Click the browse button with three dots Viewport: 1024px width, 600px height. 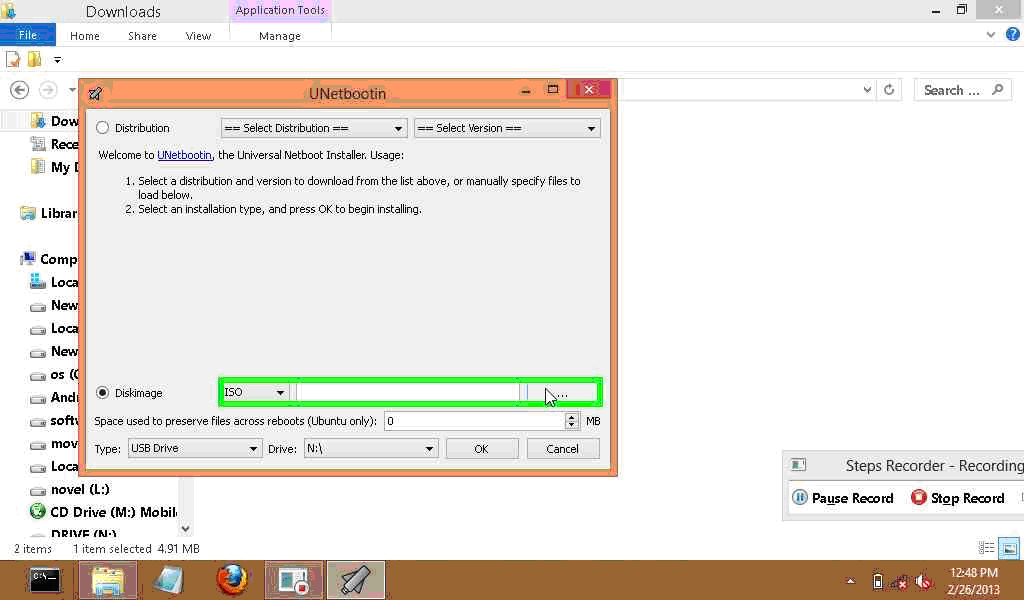click(562, 392)
